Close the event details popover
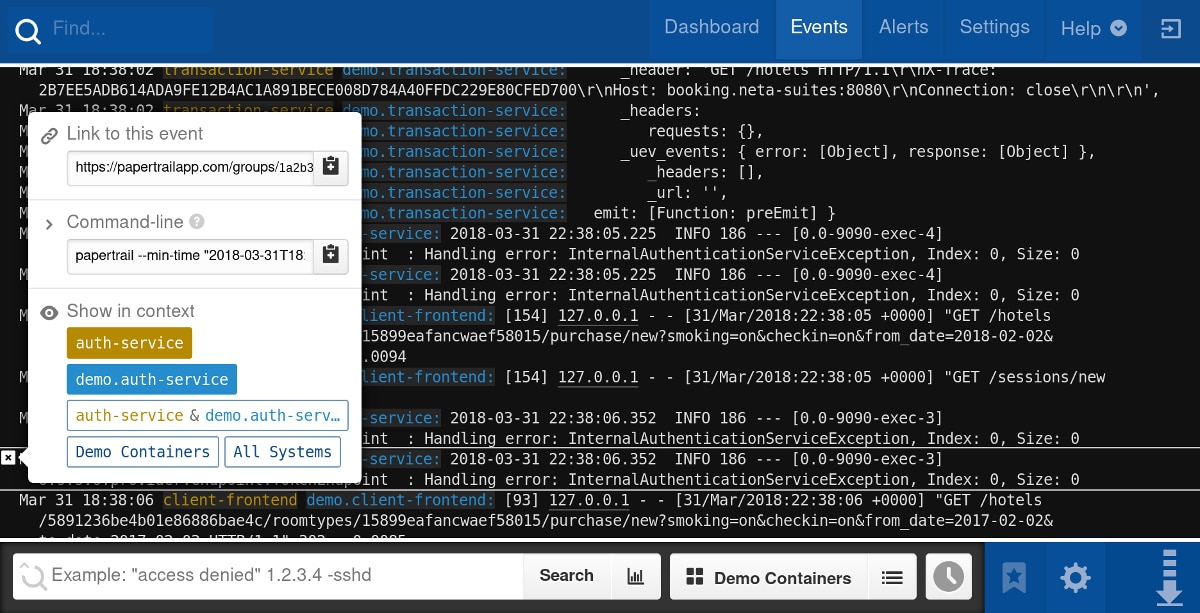 [8, 457]
